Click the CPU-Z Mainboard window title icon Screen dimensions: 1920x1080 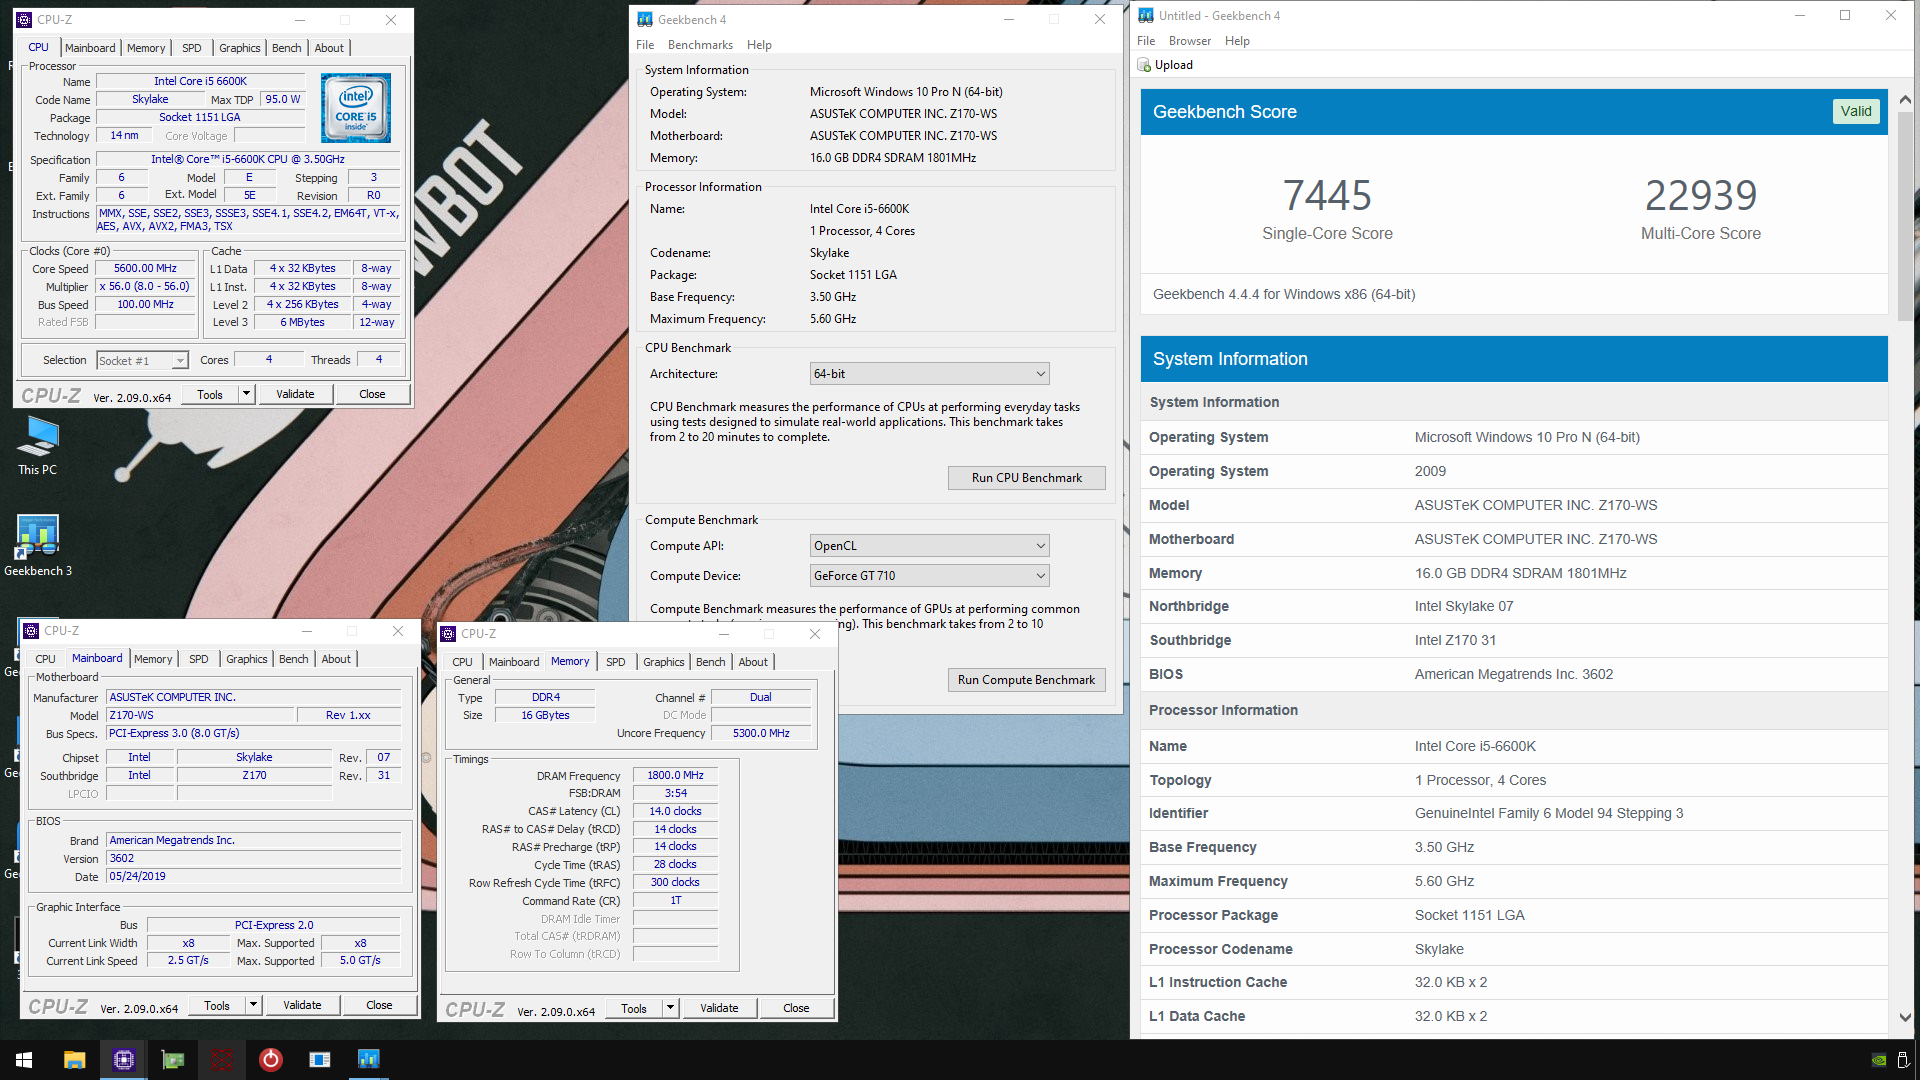pos(31,631)
